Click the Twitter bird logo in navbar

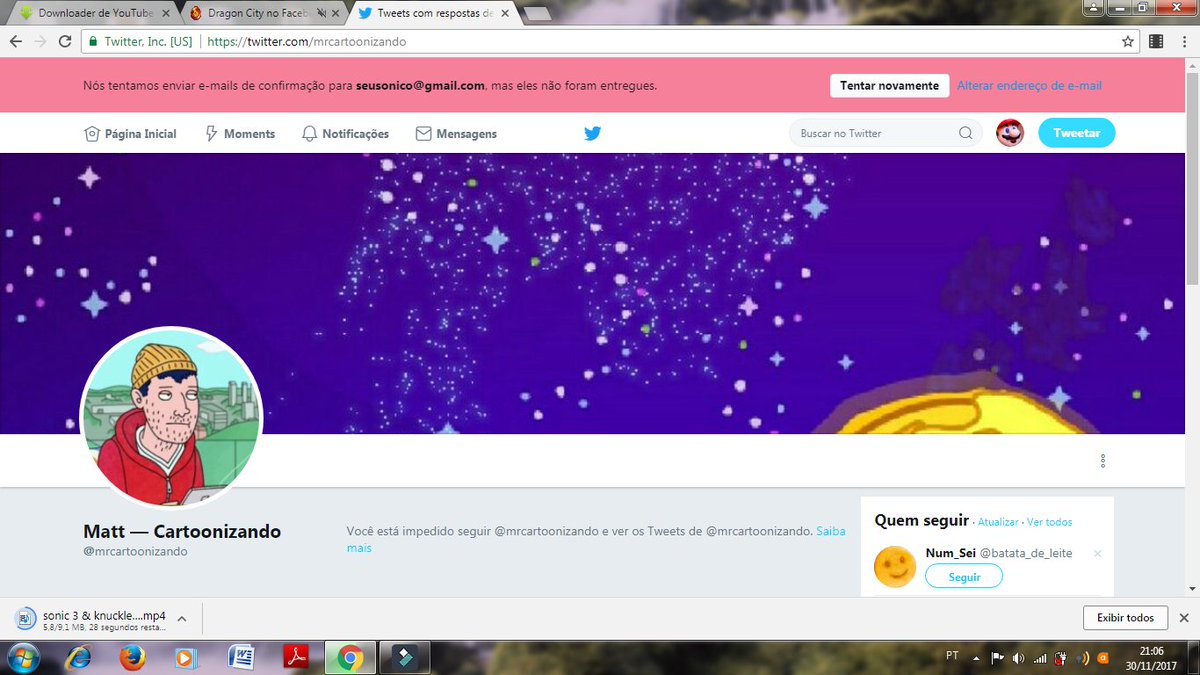tap(593, 133)
